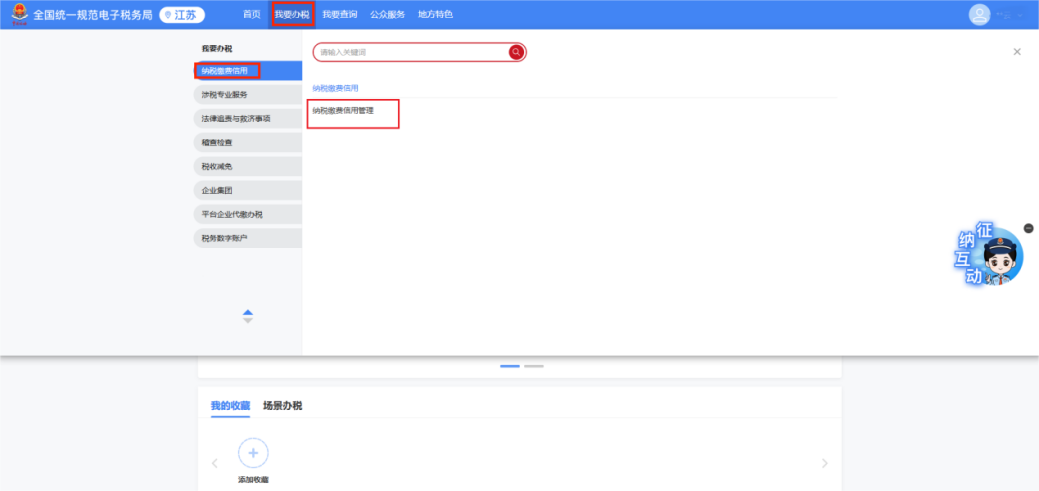The height and width of the screenshot is (491, 1039).
Task: Click the red search magnifier icon
Action: [516, 52]
